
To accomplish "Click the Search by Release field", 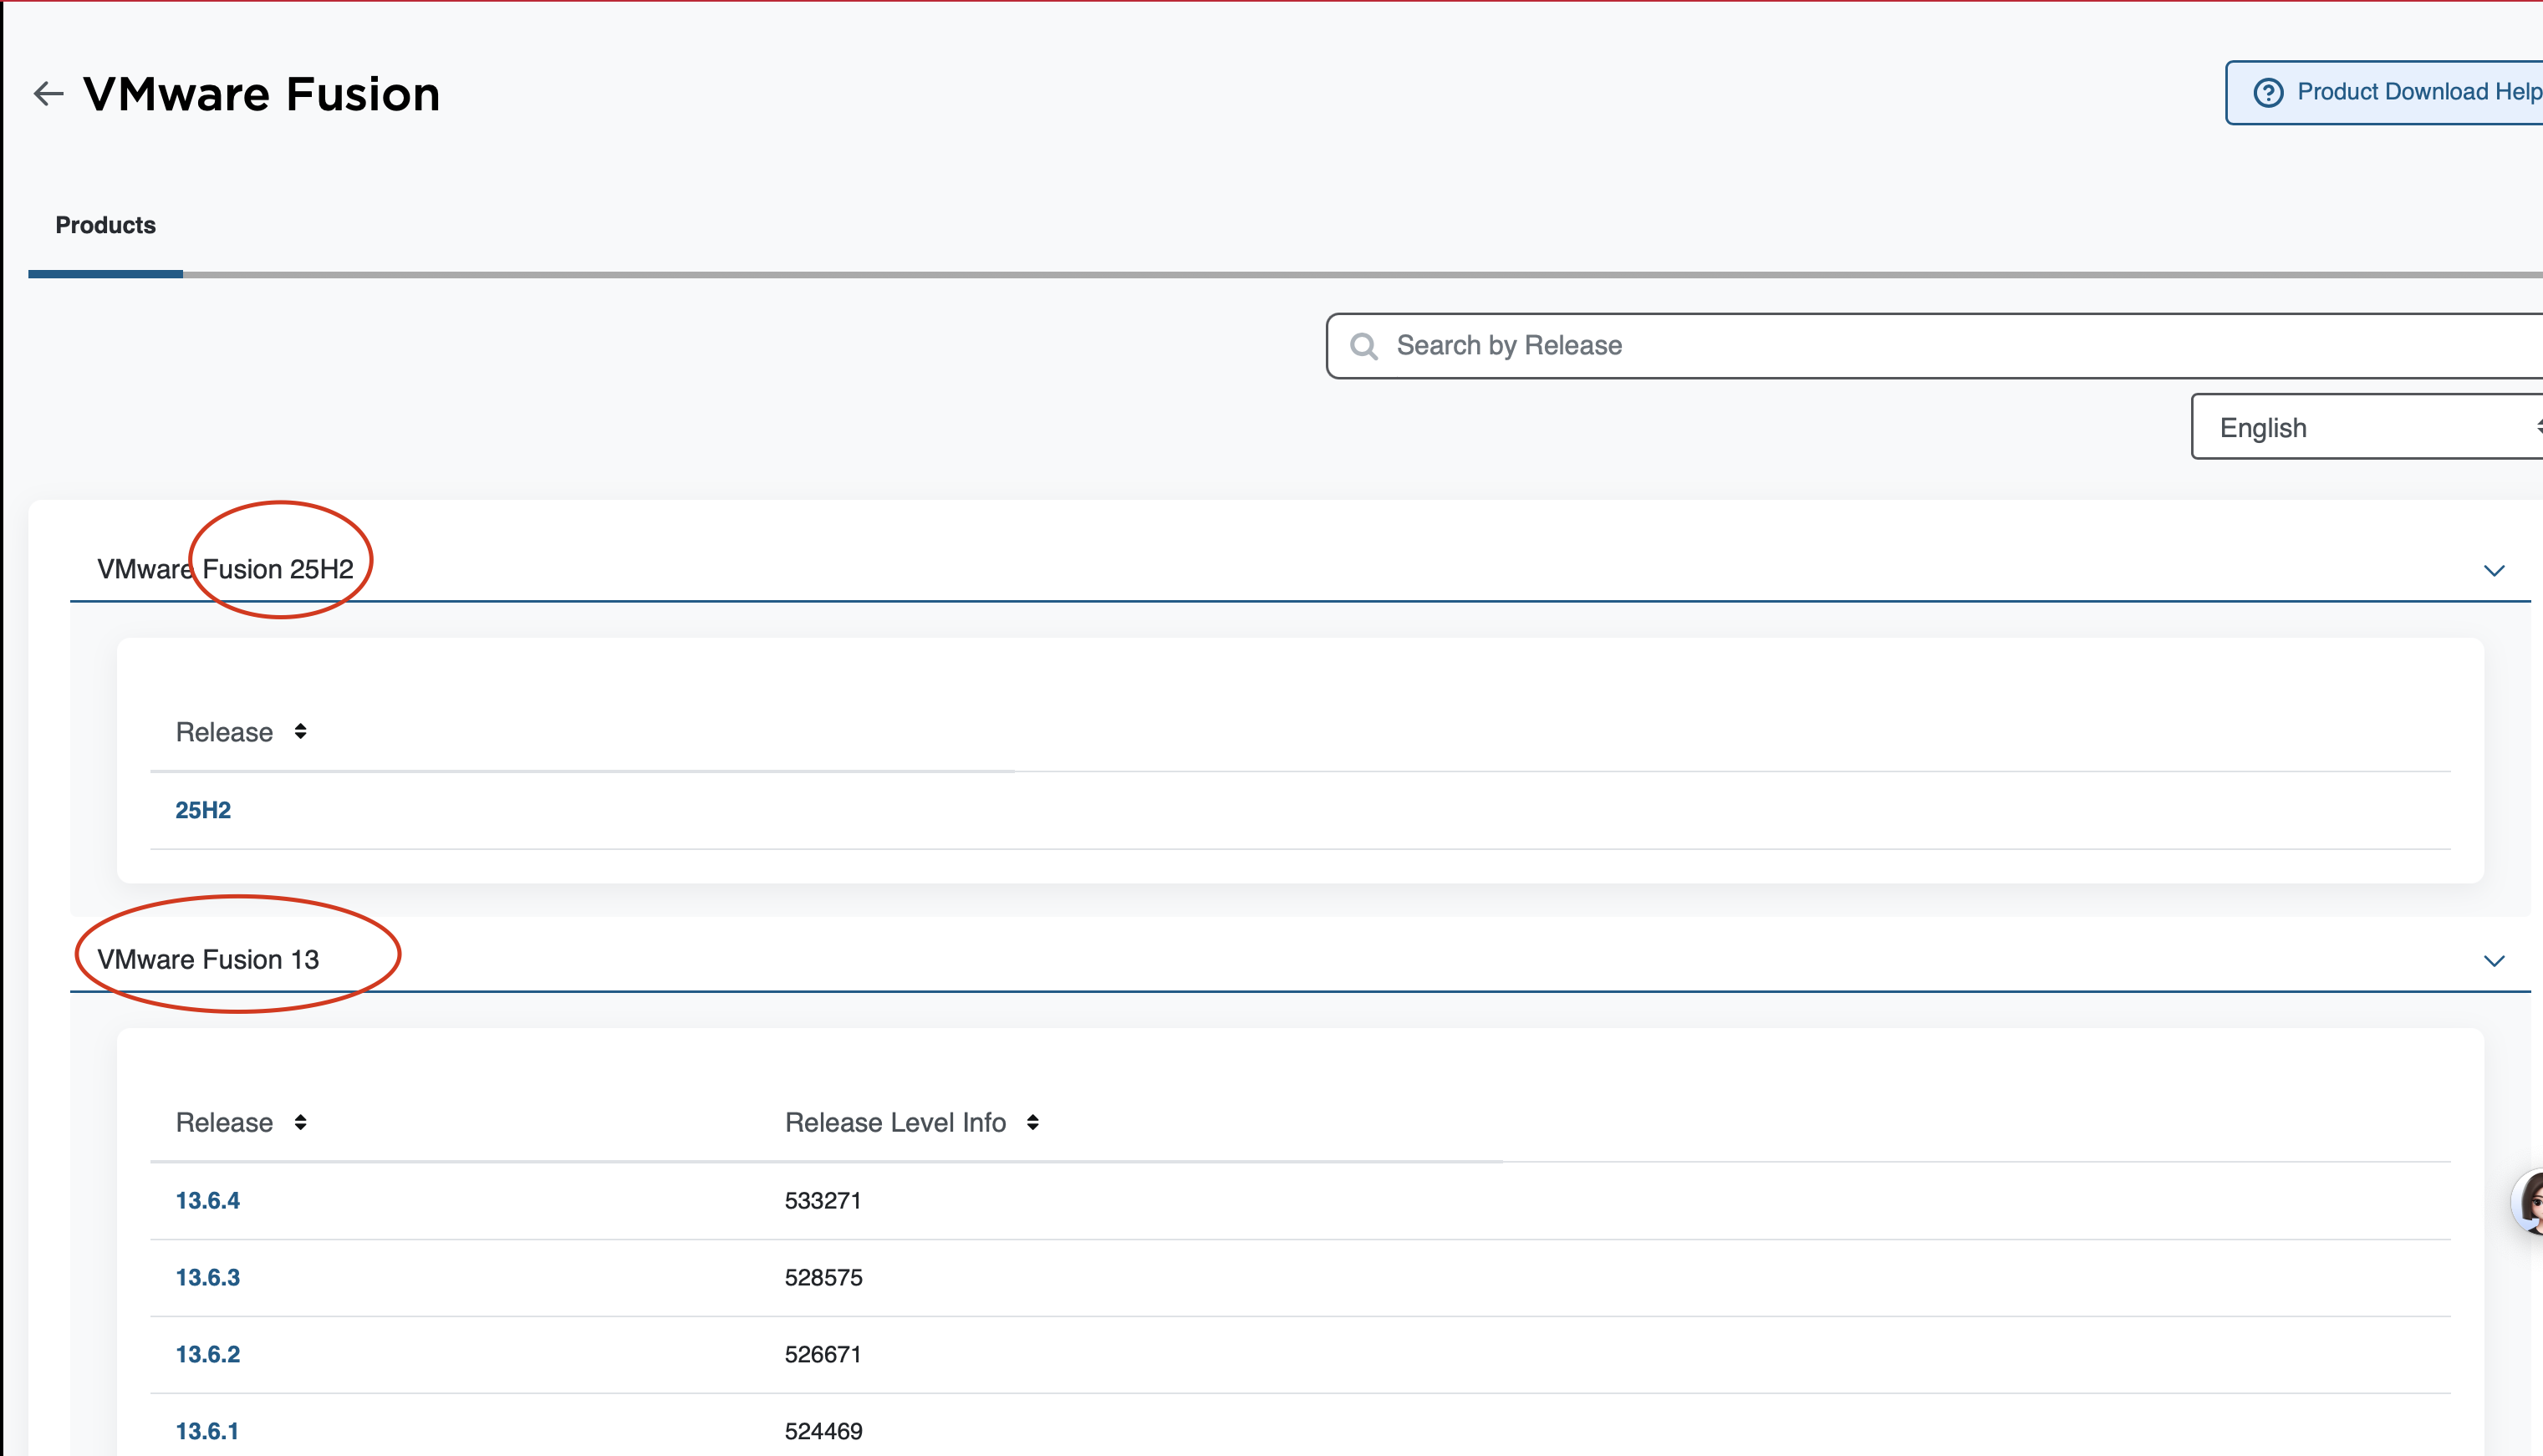I will click(1900, 346).
